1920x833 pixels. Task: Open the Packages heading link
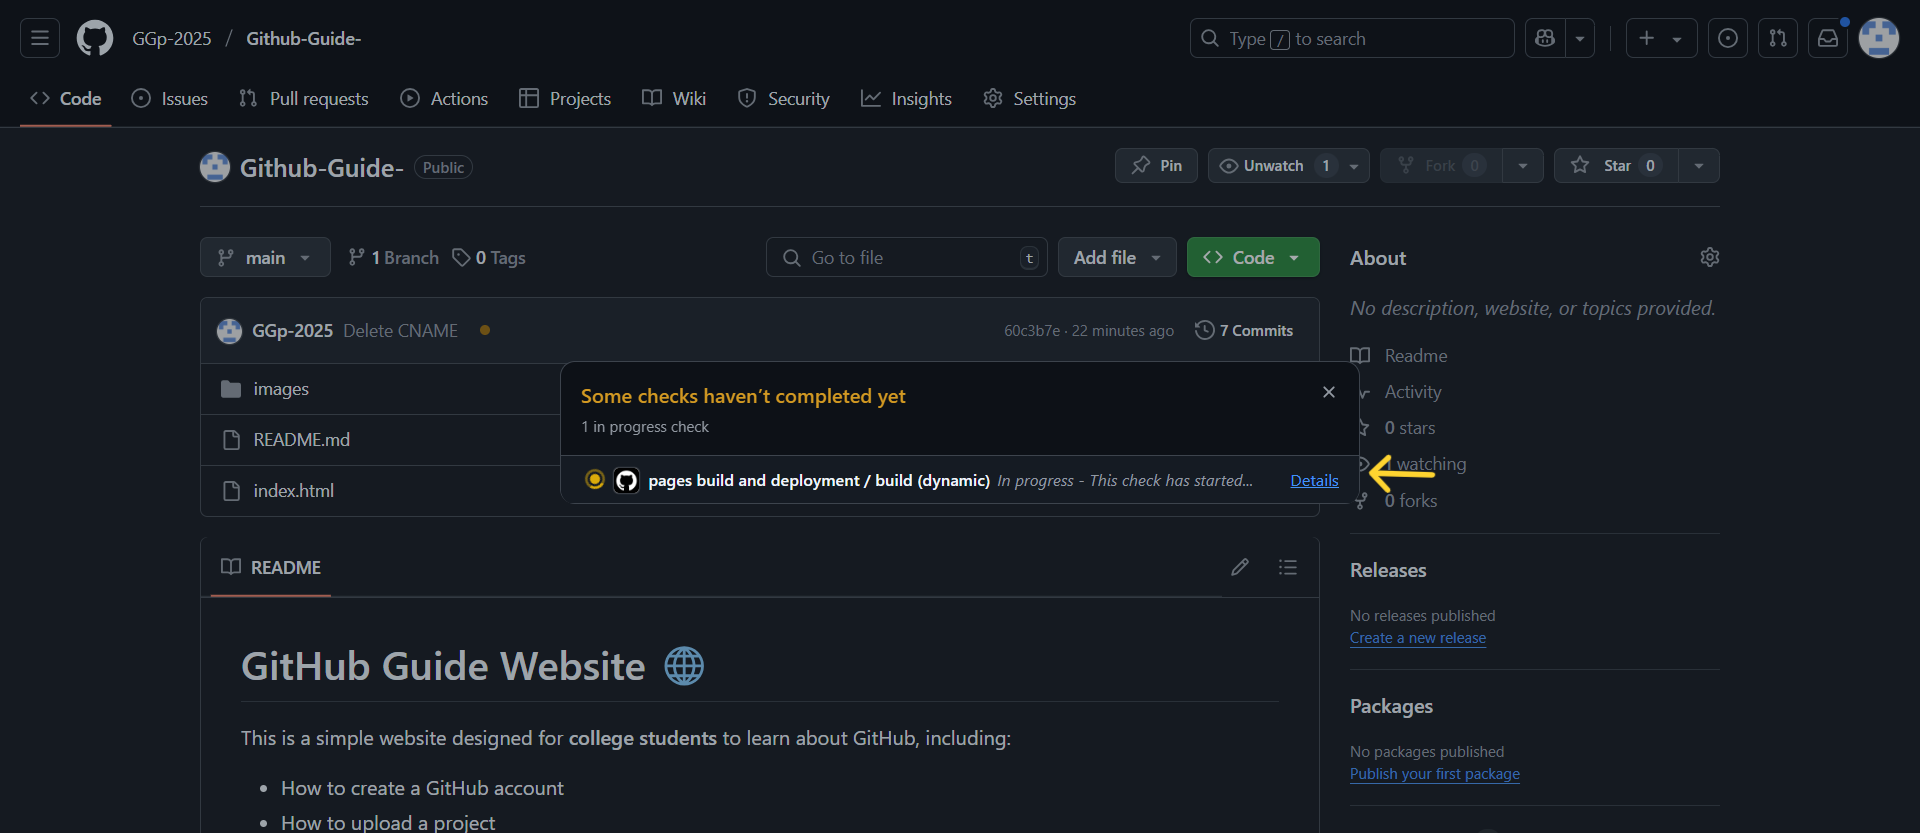[x=1391, y=706]
